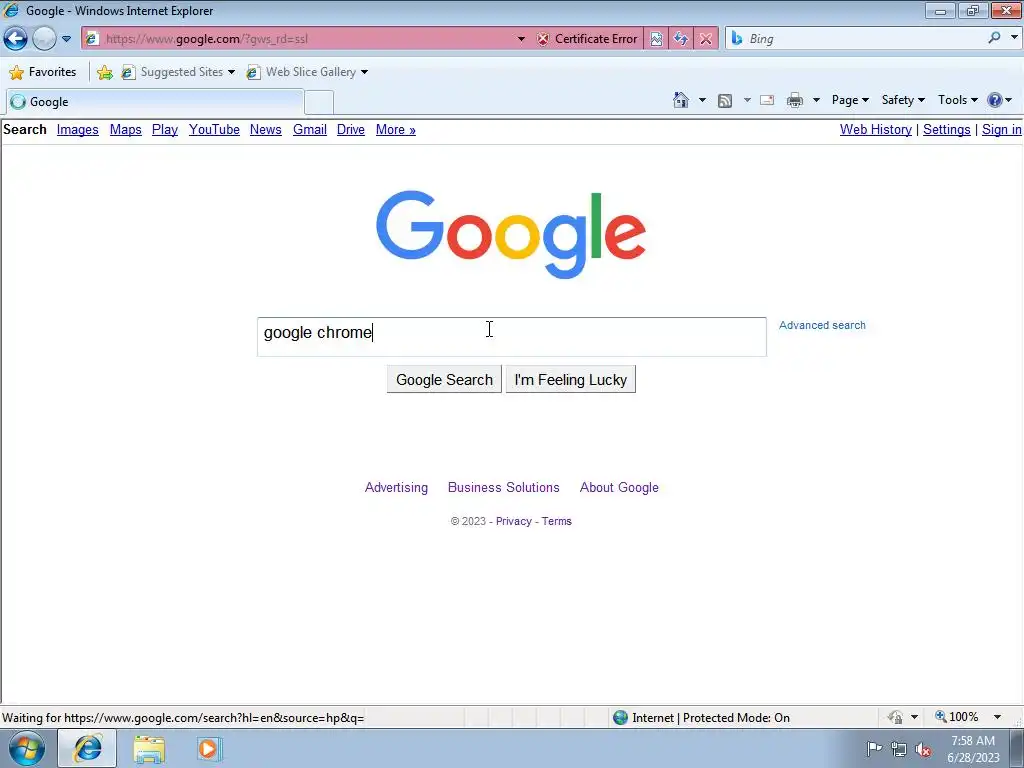1024x768 pixels.
Task: Click the Print icon
Action: point(795,101)
